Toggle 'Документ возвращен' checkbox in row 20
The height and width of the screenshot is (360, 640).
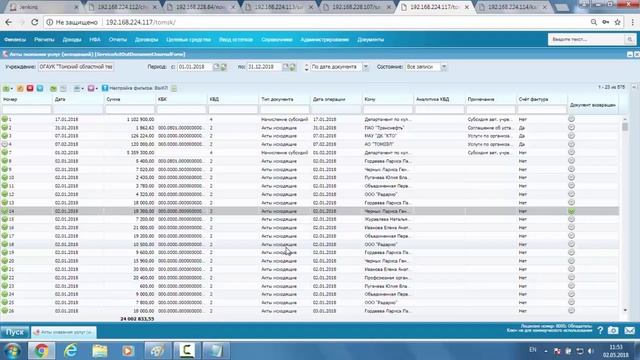(571, 261)
